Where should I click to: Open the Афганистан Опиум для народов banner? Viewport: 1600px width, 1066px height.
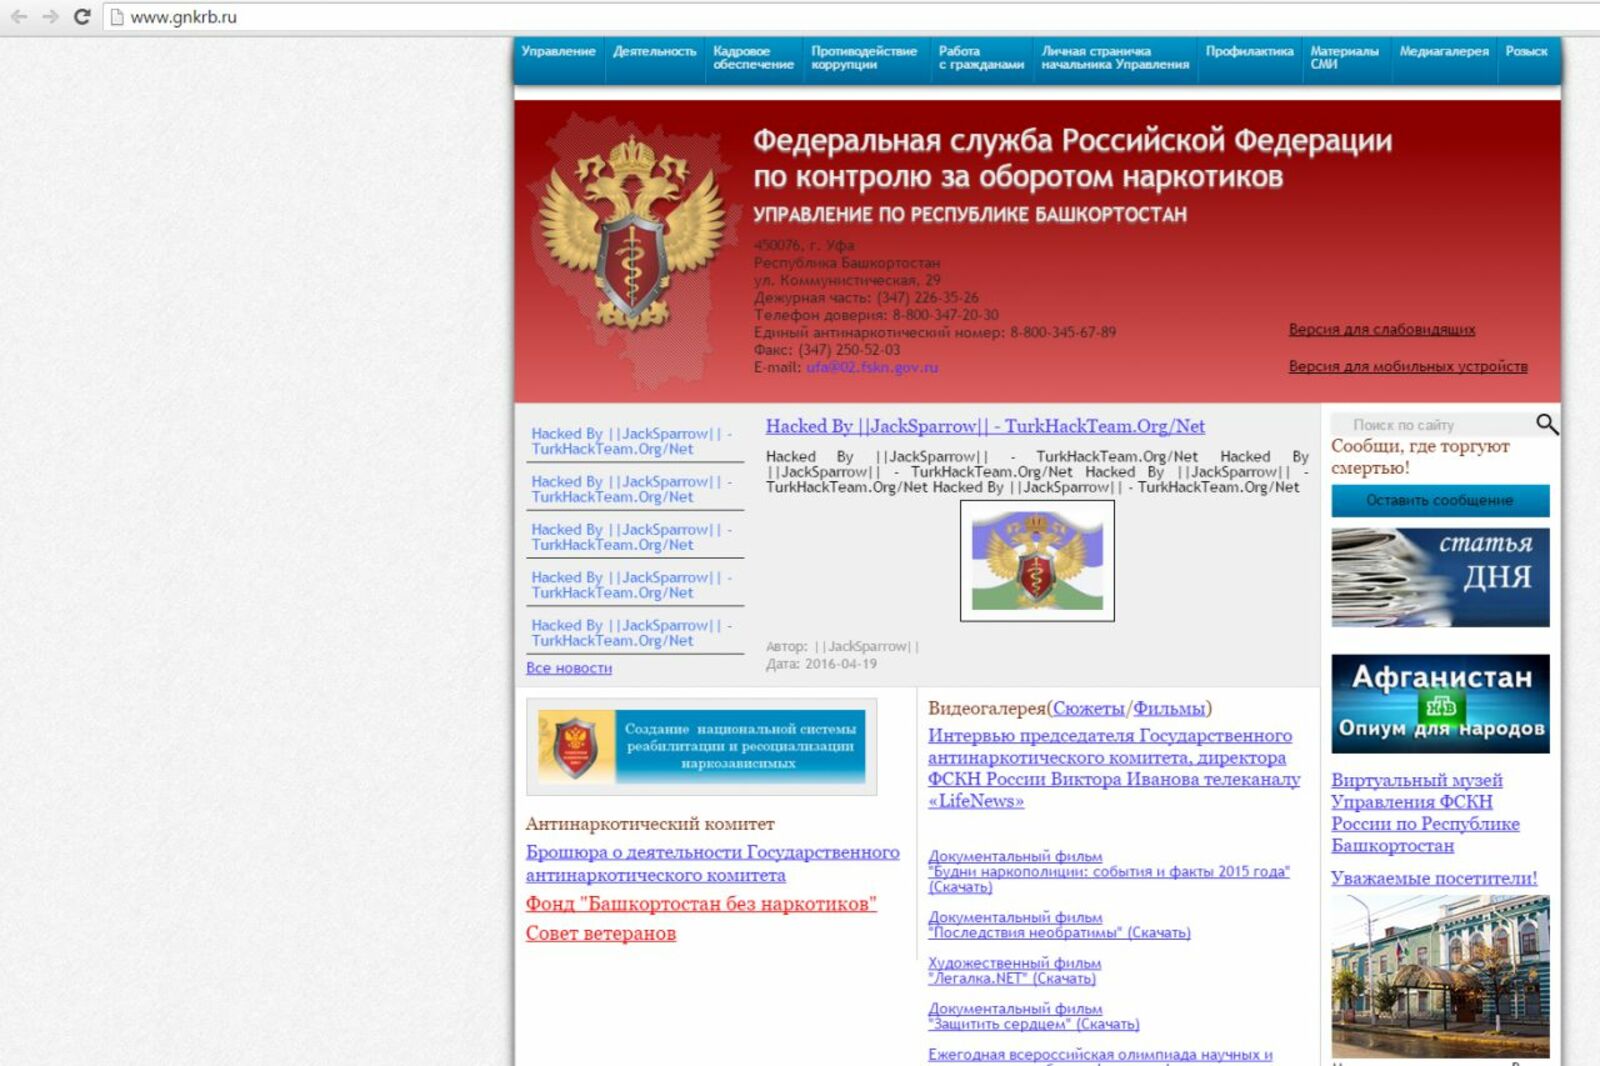click(x=1440, y=704)
